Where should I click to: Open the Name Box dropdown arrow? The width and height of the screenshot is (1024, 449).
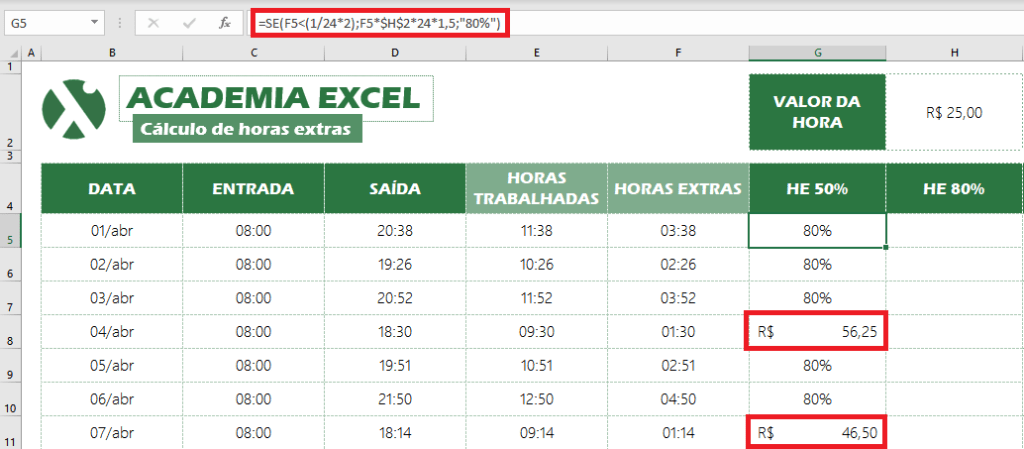pos(95,23)
